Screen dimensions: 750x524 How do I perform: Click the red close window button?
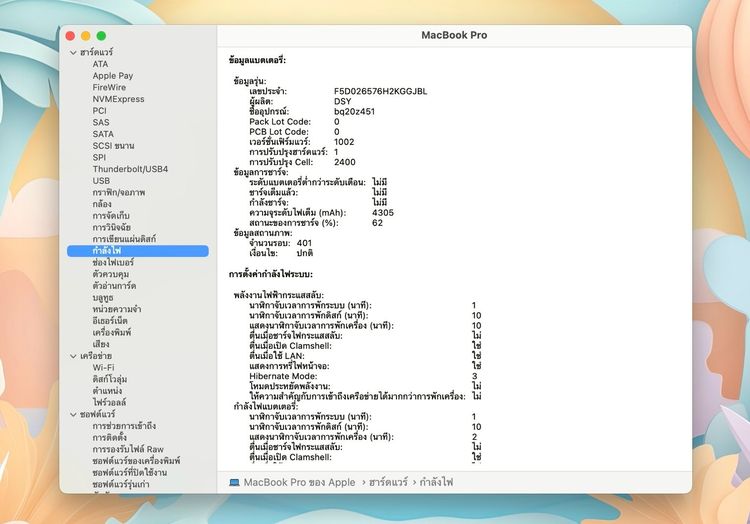pyautogui.click(x=70, y=36)
